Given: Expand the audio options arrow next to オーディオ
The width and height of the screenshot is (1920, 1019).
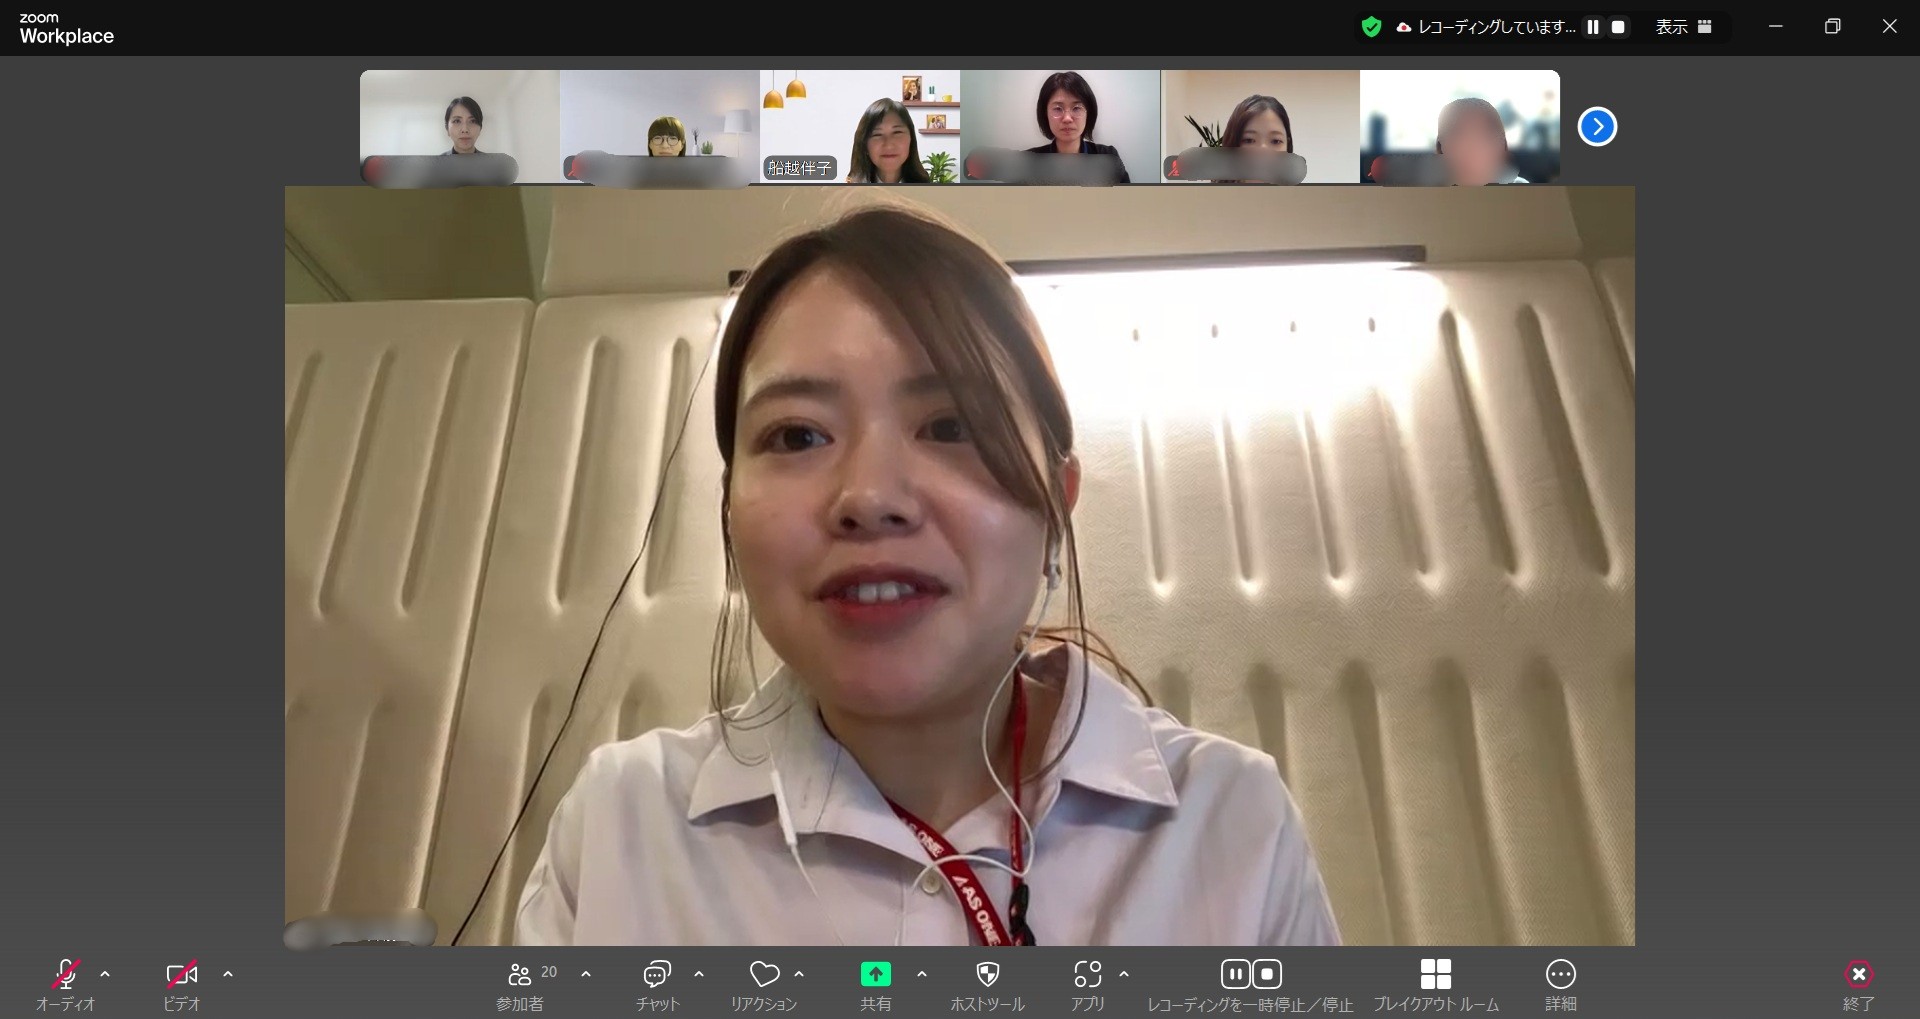Looking at the screenshot, I should [x=105, y=974].
